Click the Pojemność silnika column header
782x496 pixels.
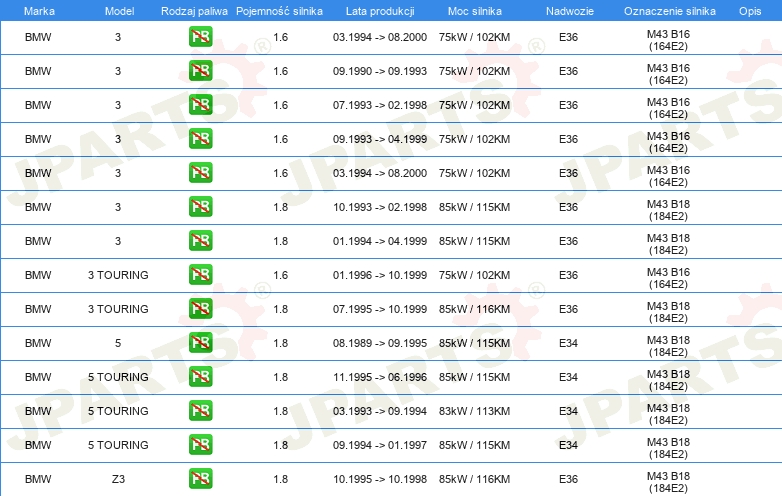(x=279, y=11)
